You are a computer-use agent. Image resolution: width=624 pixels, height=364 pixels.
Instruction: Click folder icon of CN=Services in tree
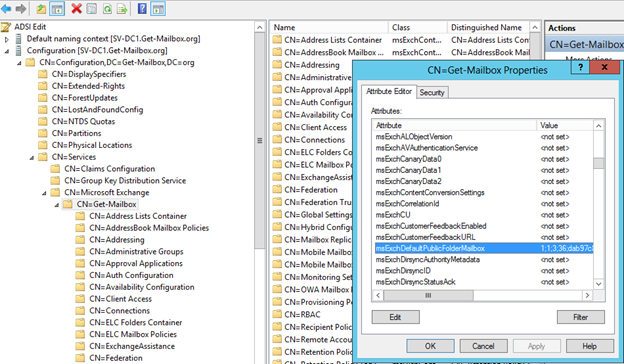pyautogui.click(x=43, y=157)
